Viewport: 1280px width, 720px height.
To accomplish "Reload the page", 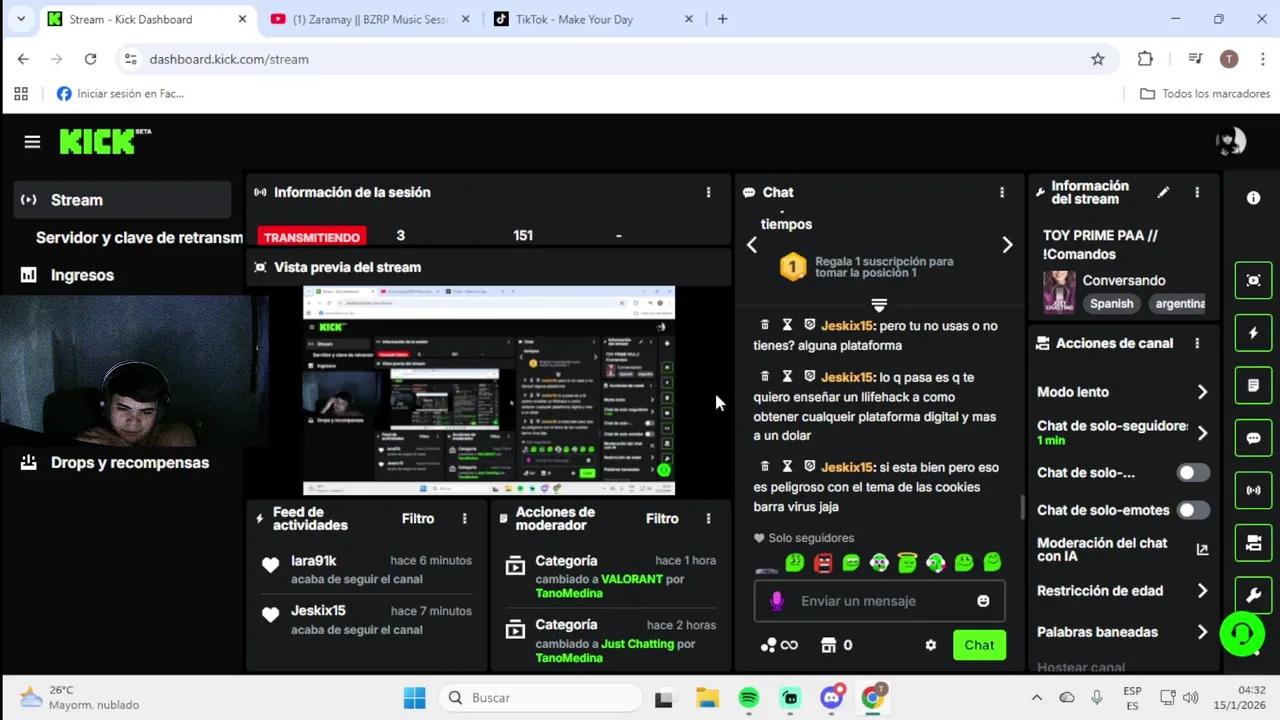I will (90, 59).
